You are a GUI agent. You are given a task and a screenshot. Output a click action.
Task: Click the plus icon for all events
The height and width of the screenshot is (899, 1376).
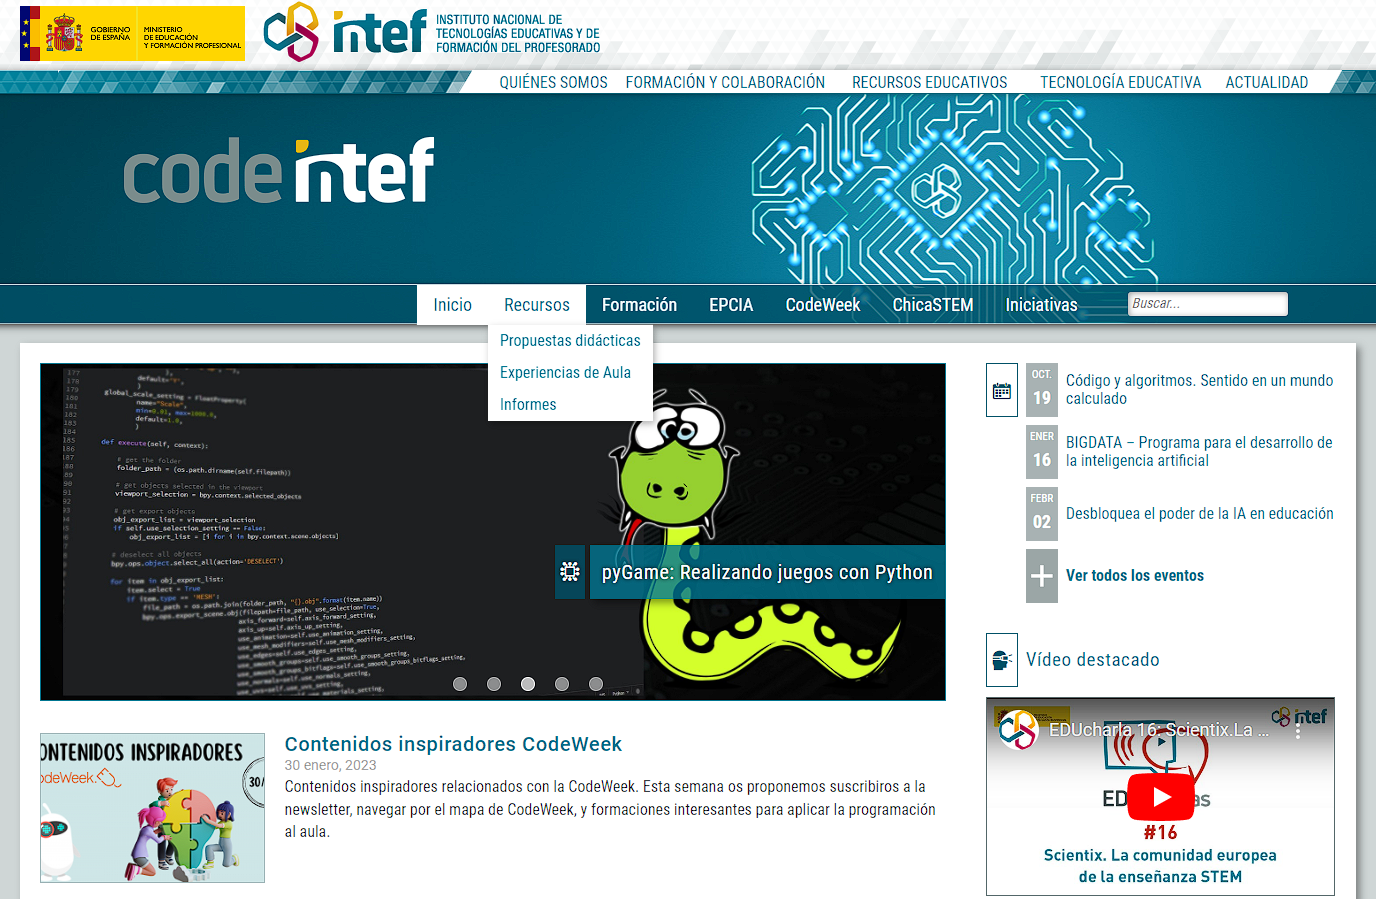1042,576
